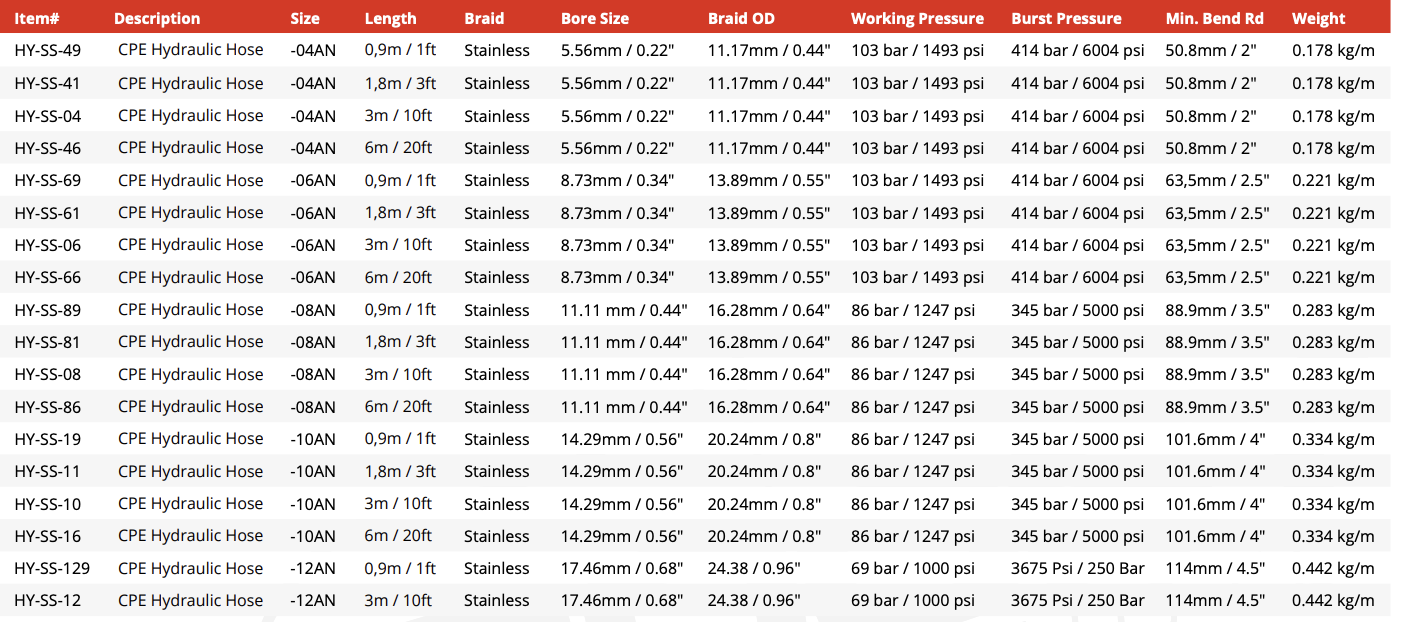
Task: Select item number HY-SS-49
Action: click(48, 50)
